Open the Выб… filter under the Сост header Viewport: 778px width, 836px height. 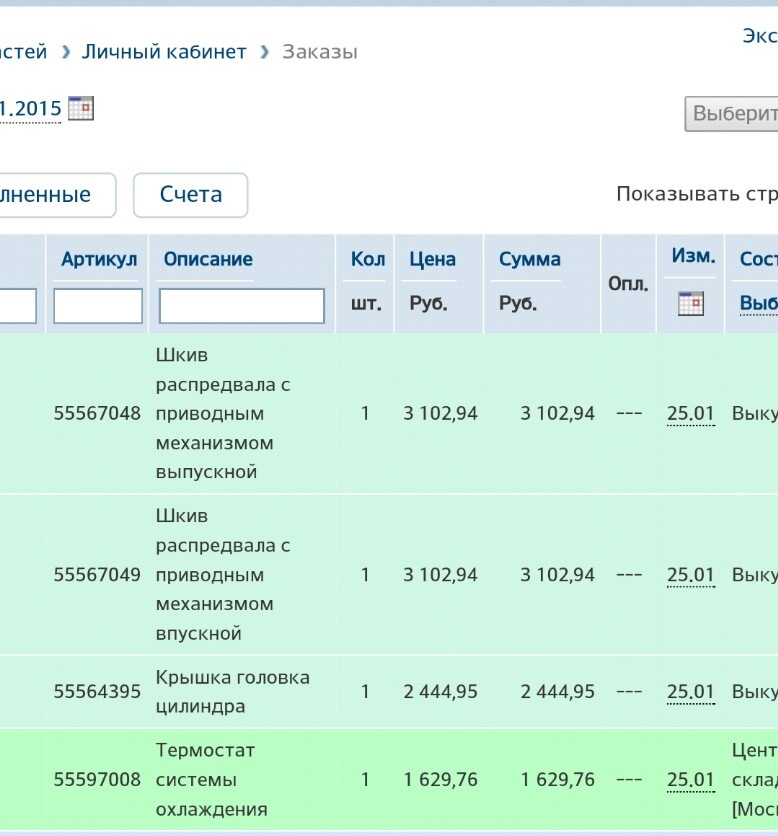point(759,303)
